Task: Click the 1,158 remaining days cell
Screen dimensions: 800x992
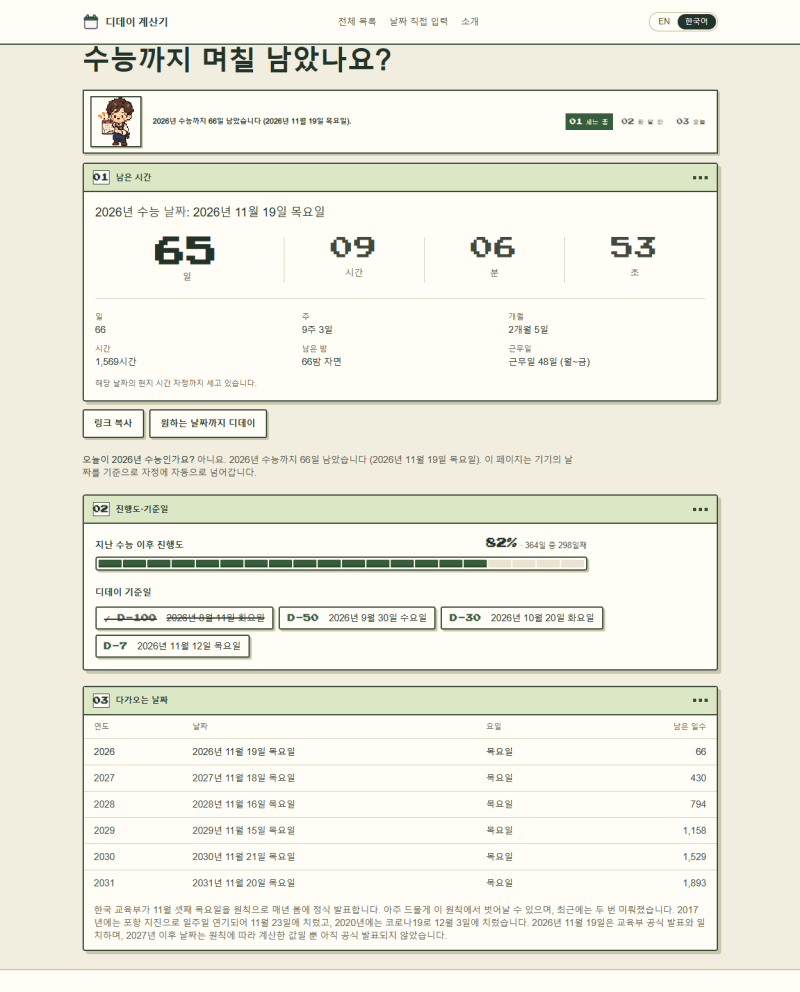Action: [694, 831]
